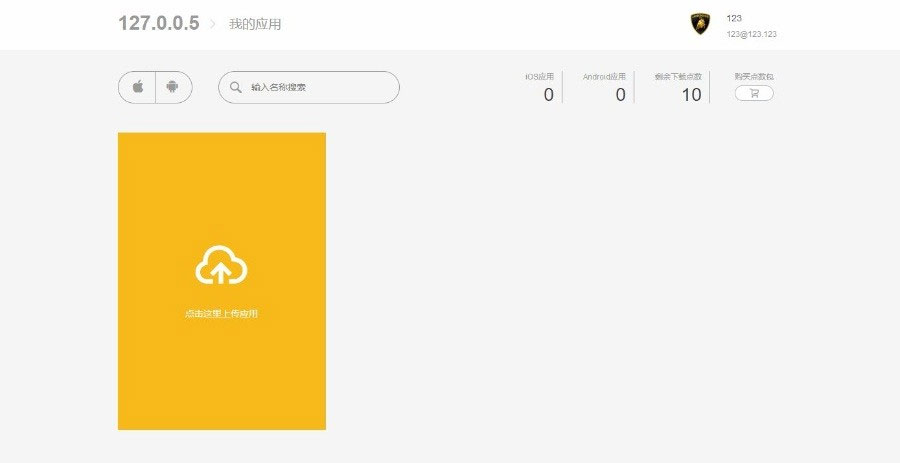Click the iOS应用 label
Screen dimensions: 900x463
pyautogui.click(x=540, y=76)
